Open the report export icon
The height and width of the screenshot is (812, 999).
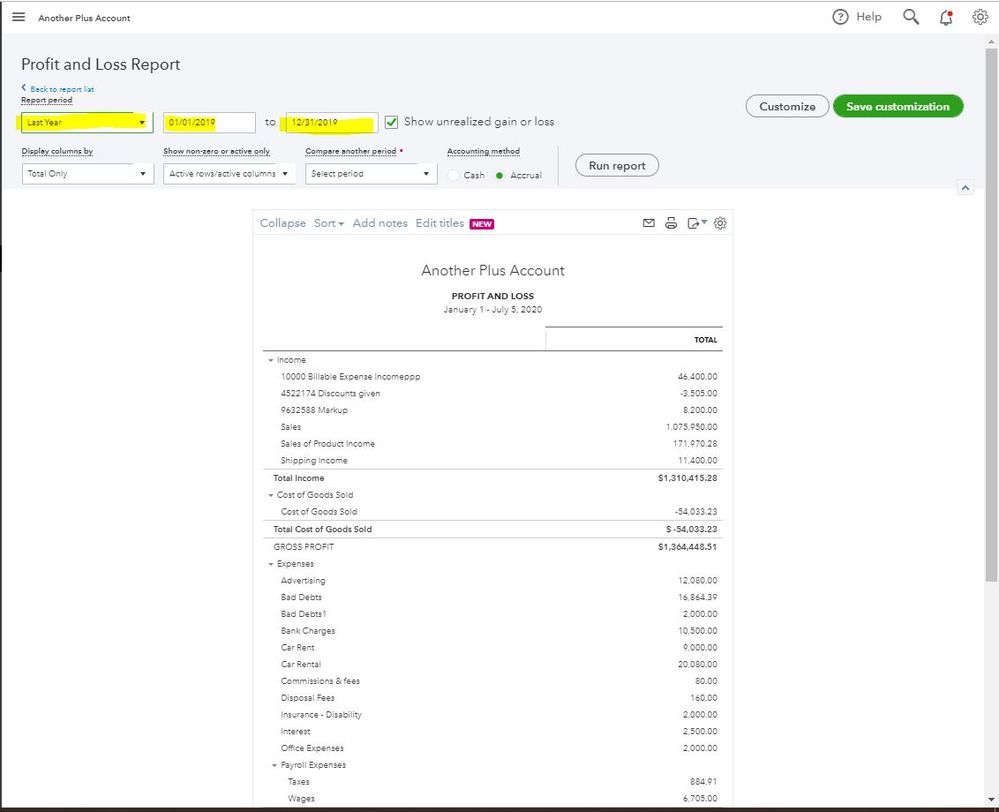coord(696,223)
